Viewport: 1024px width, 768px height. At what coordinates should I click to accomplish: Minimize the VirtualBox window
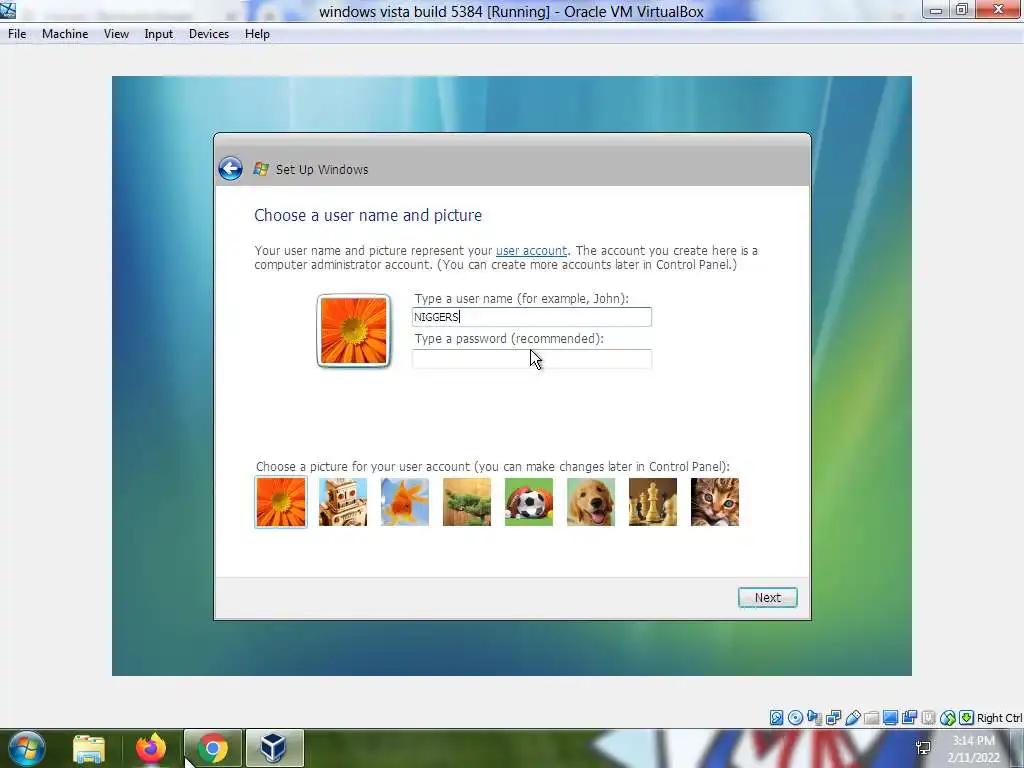(x=935, y=10)
